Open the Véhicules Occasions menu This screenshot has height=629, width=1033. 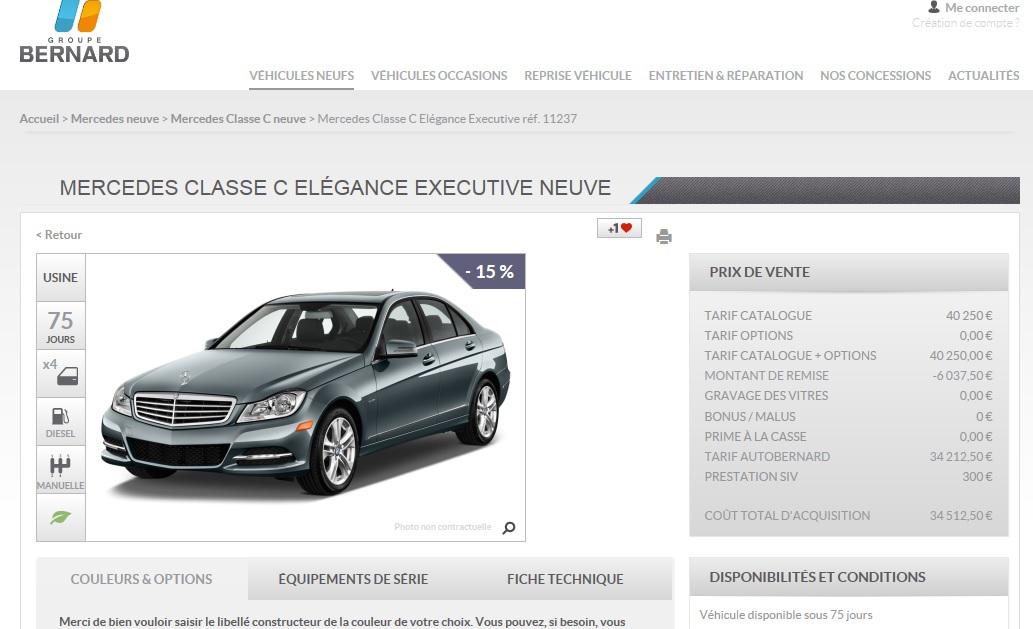439,75
